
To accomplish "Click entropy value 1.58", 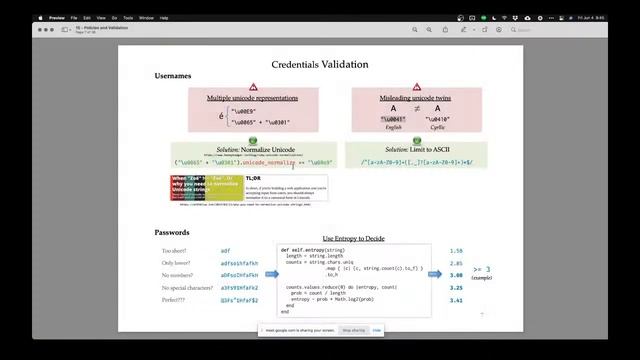I will (x=456, y=251).
